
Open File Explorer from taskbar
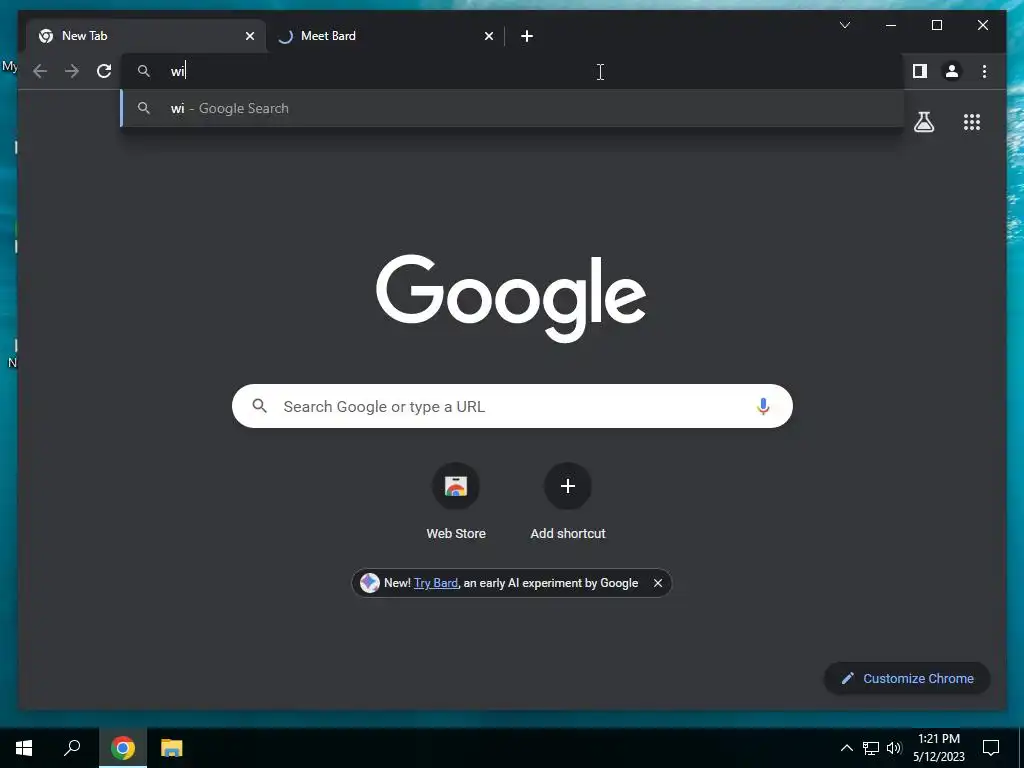coord(172,748)
